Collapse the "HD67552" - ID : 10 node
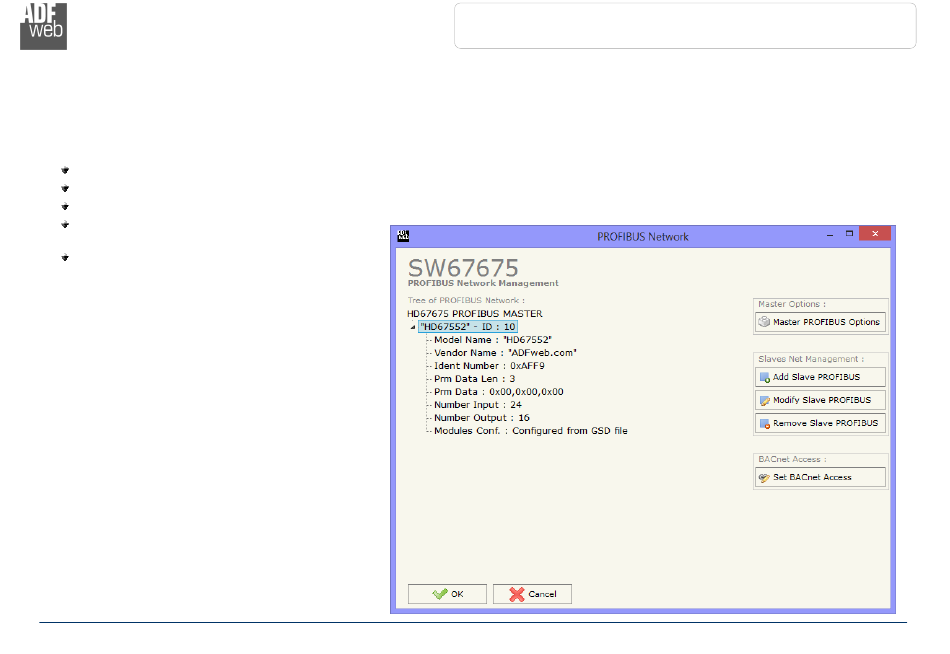 tap(413, 327)
